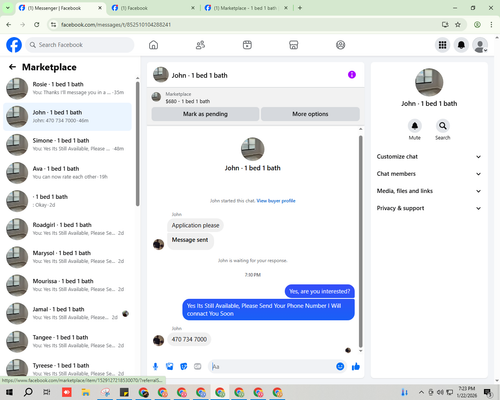Click More options button
This screenshot has height=400, width=500.
tap(310, 114)
